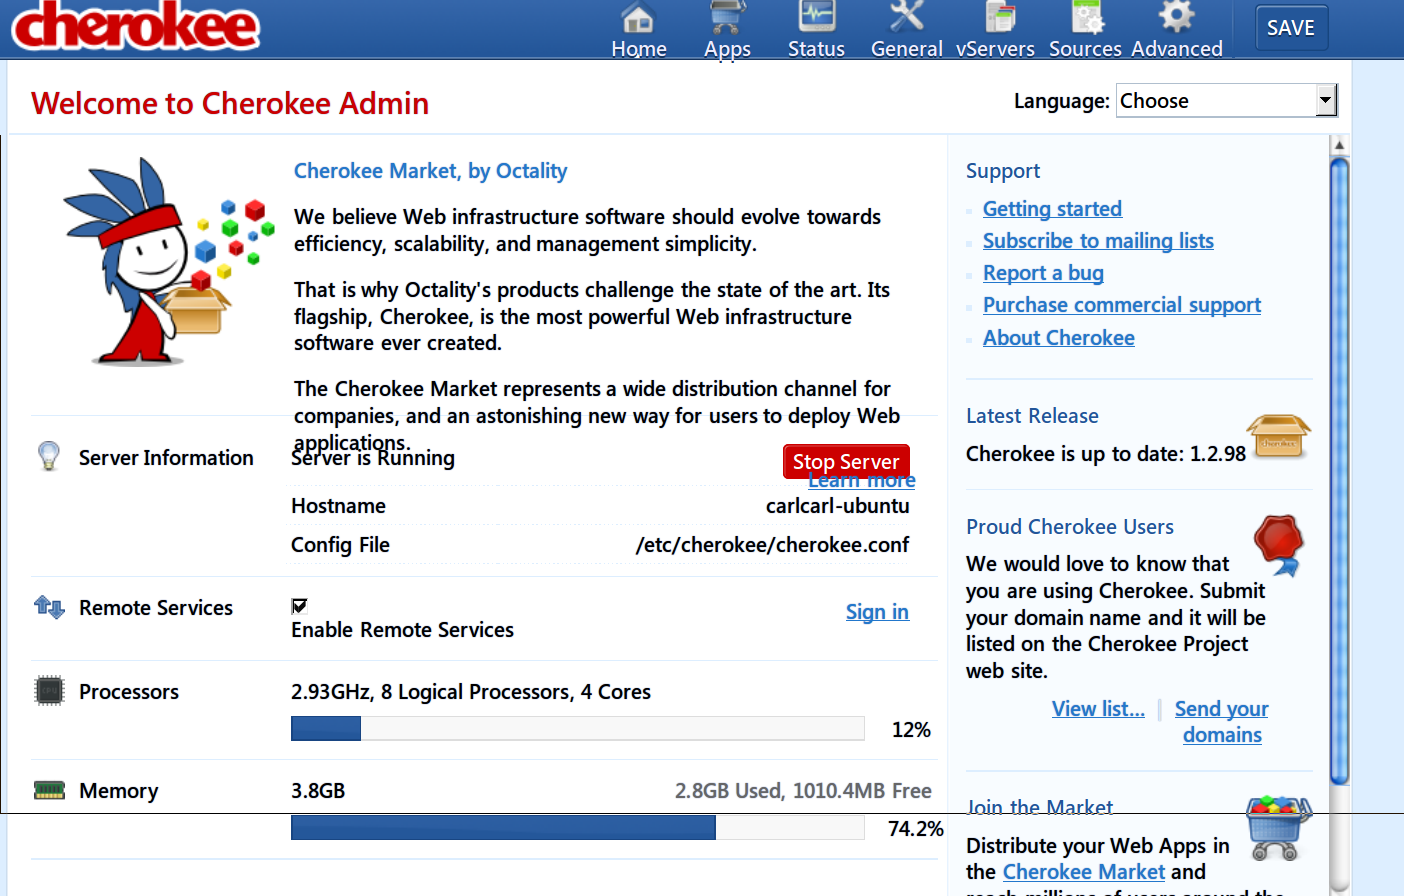The width and height of the screenshot is (1404, 896).
Task: Click Cherokee is up to date: 1.2.98
Action: coord(1106,454)
